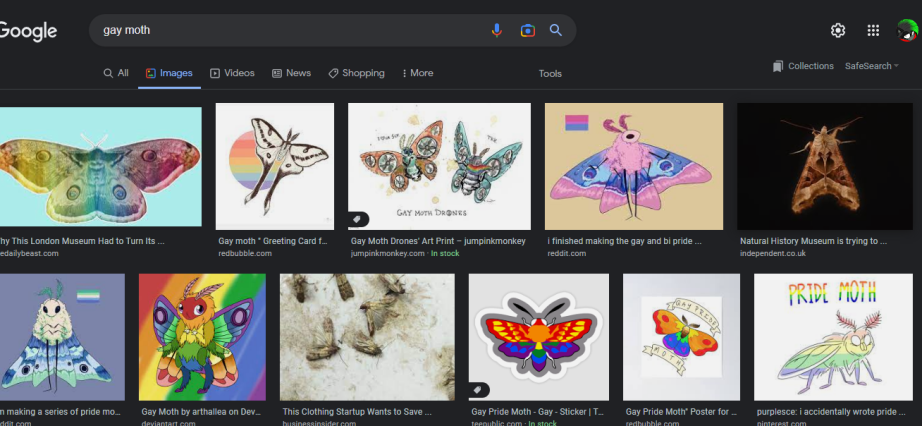This screenshot has width=922, height=426.
Task: Switch to the News tab
Action: pos(291,73)
